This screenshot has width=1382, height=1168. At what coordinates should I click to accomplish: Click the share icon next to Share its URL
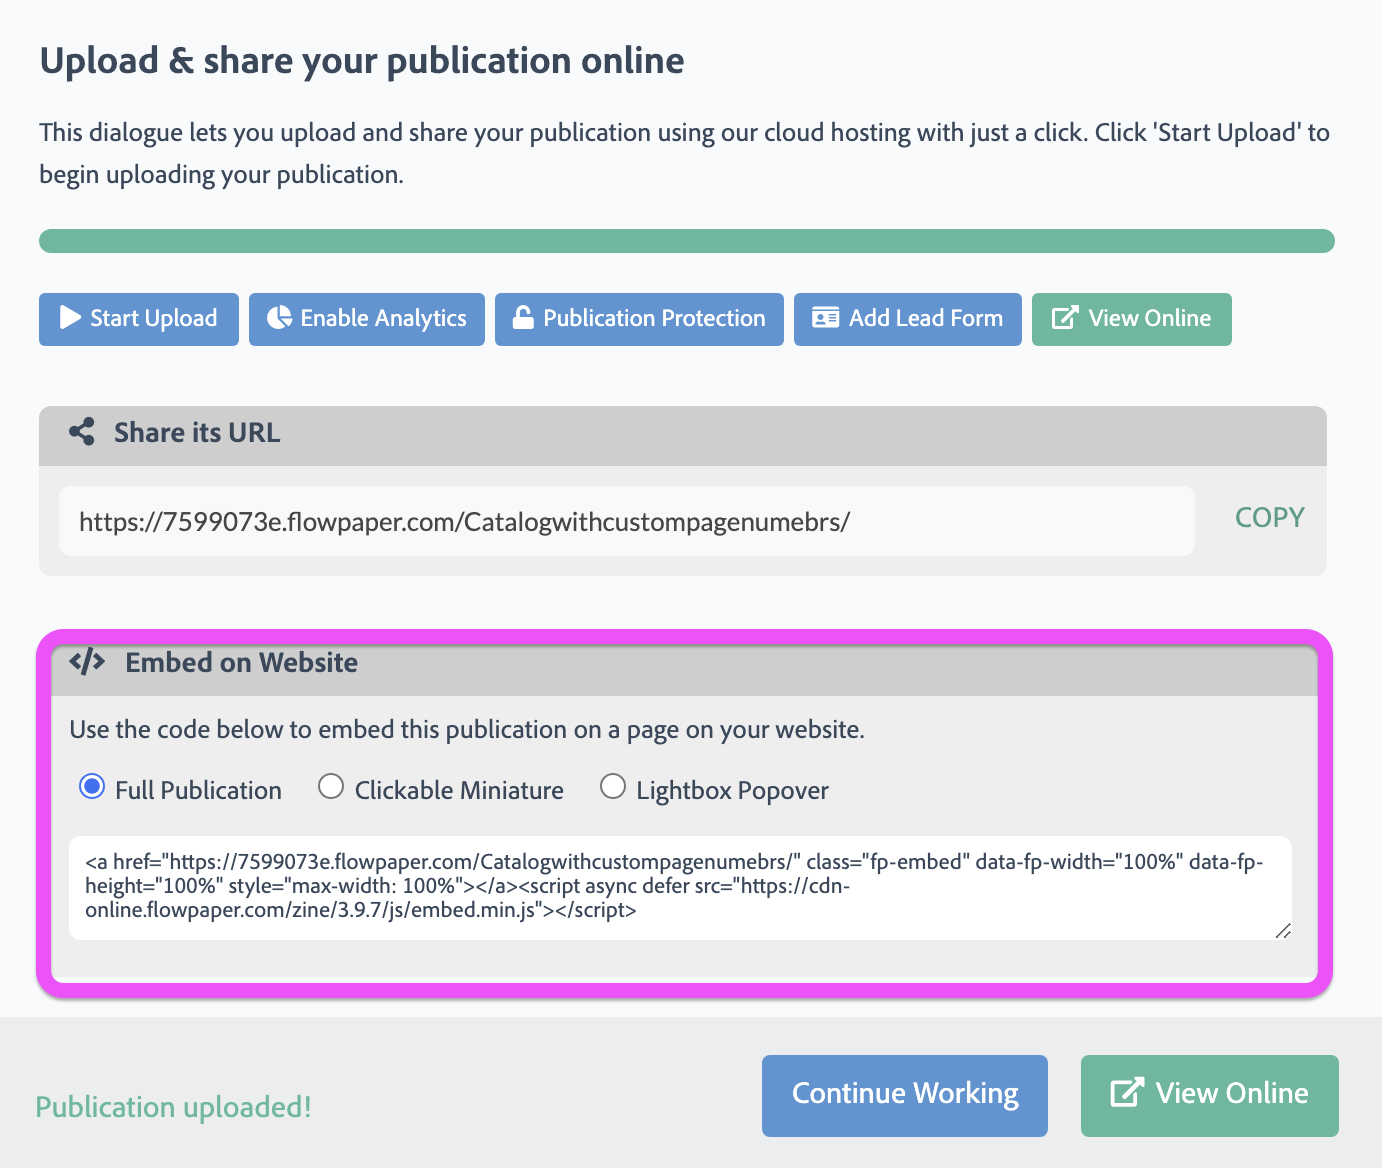tap(82, 432)
